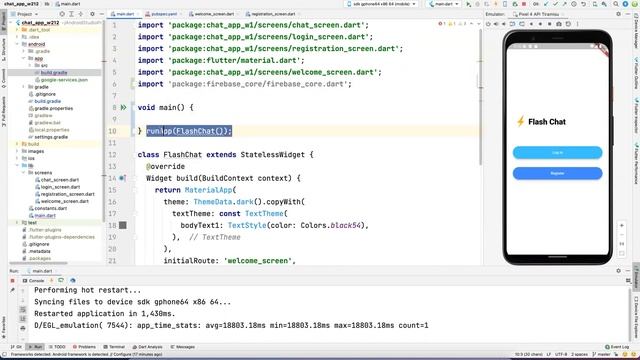The height and width of the screenshot is (360, 640).
Task: Hide the Project panel with minus icon
Action: [x=102, y=14]
